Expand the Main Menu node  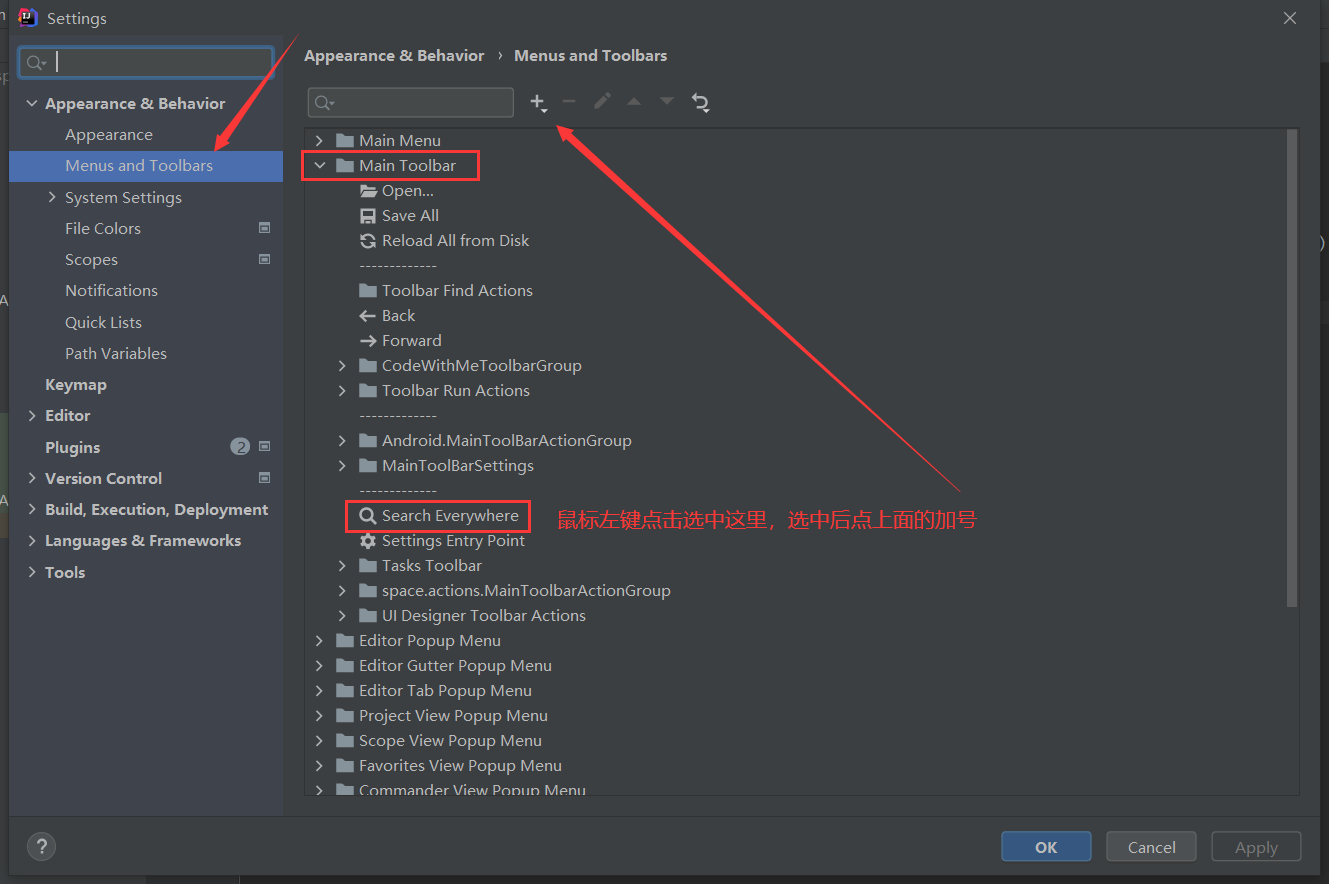[320, 141]
